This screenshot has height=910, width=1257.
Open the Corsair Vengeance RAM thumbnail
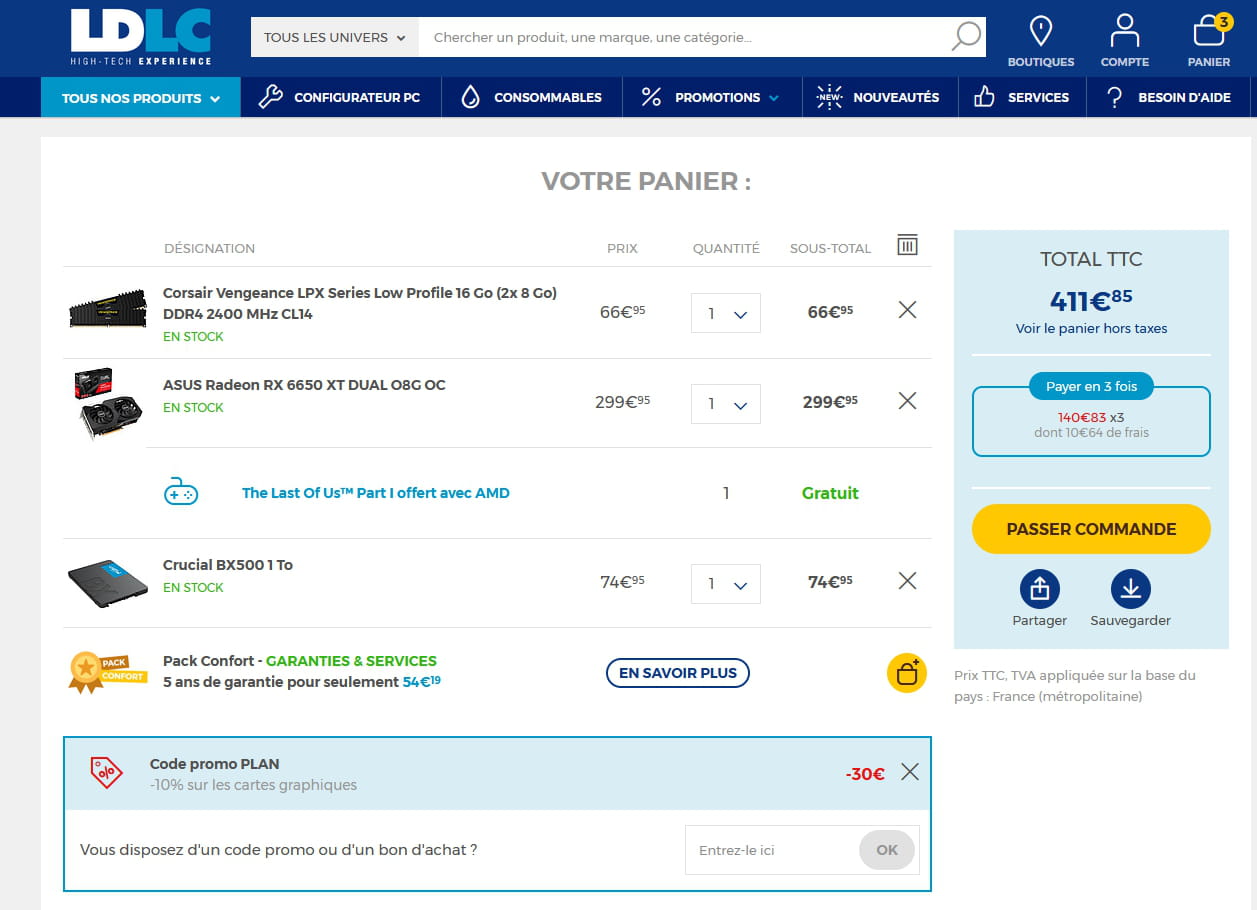tap(107, 309)
